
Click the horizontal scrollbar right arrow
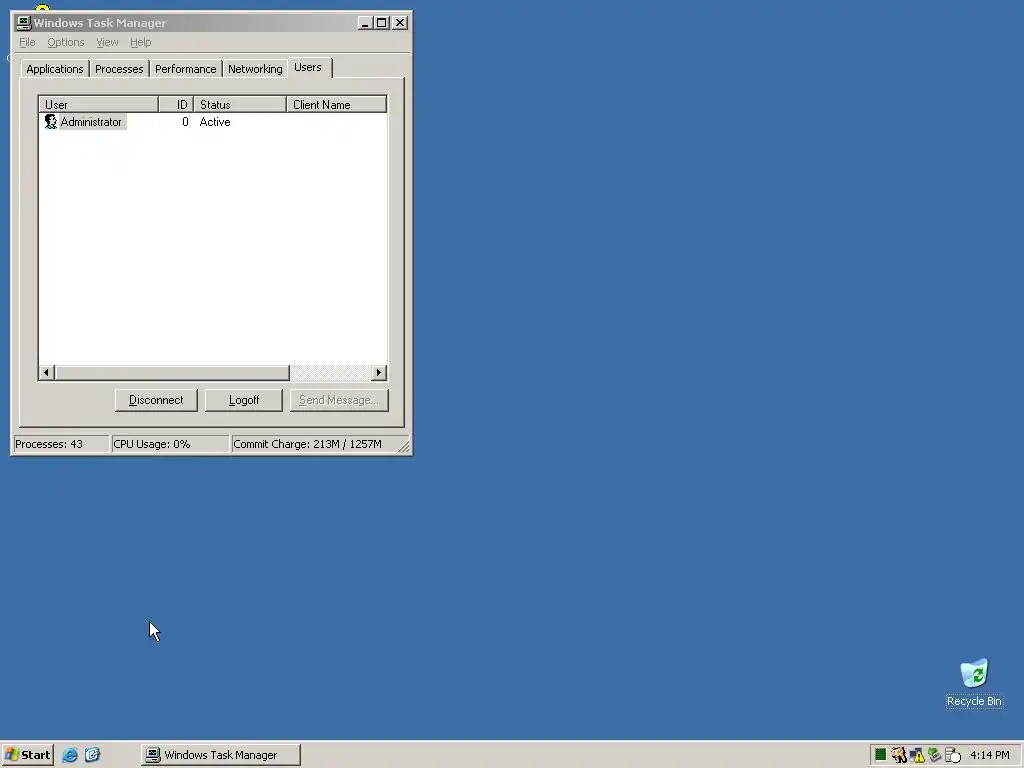click(379, 373)
